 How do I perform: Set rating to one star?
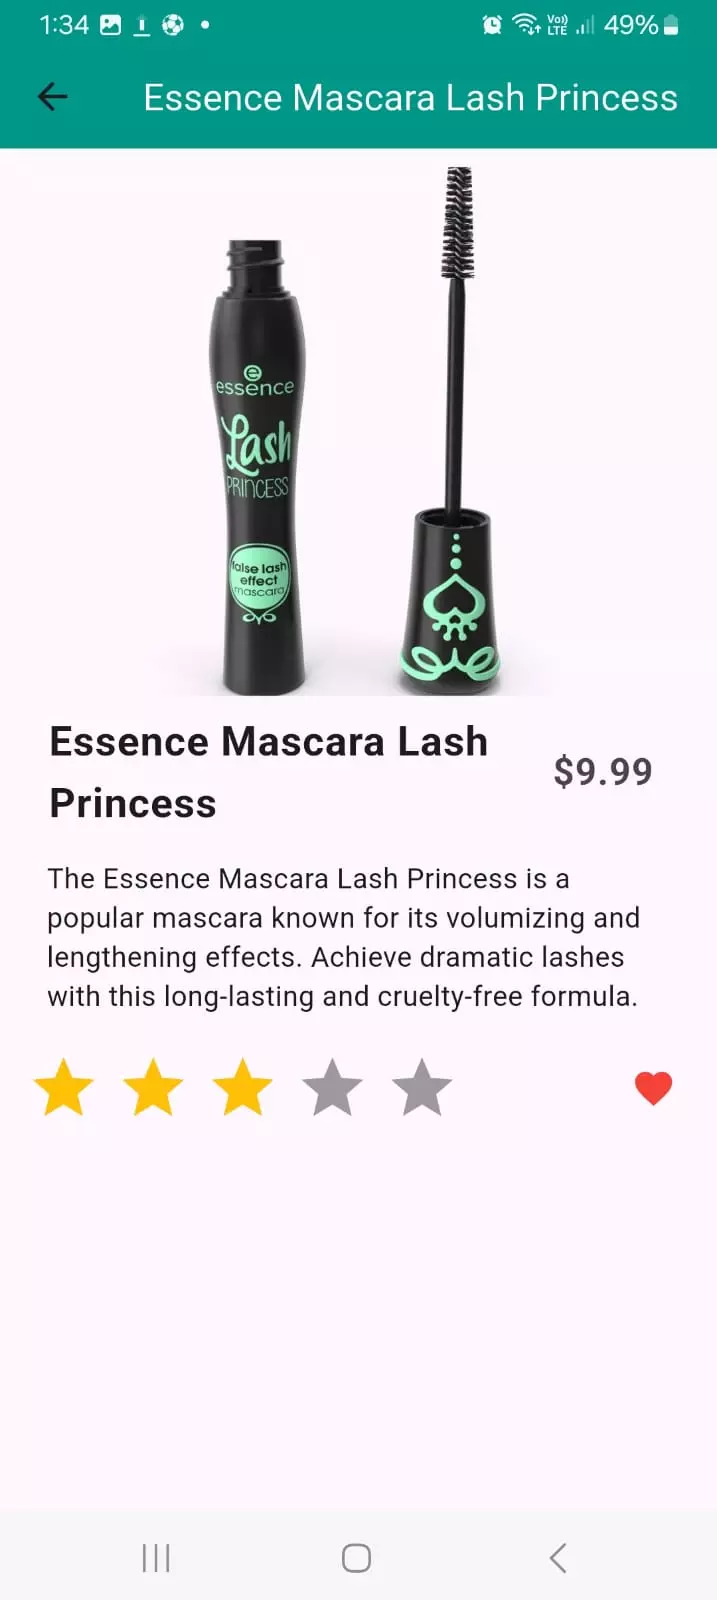tap(64, 1087)
